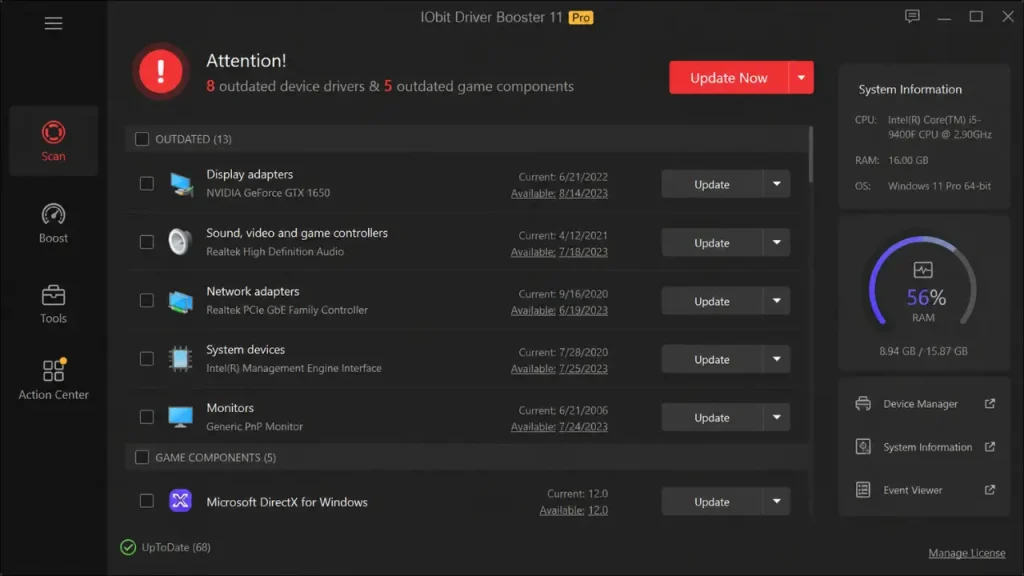The image size is (1024, 576).
Task: Click the Device Manager printer icon
Action: (x=863, y=404)
